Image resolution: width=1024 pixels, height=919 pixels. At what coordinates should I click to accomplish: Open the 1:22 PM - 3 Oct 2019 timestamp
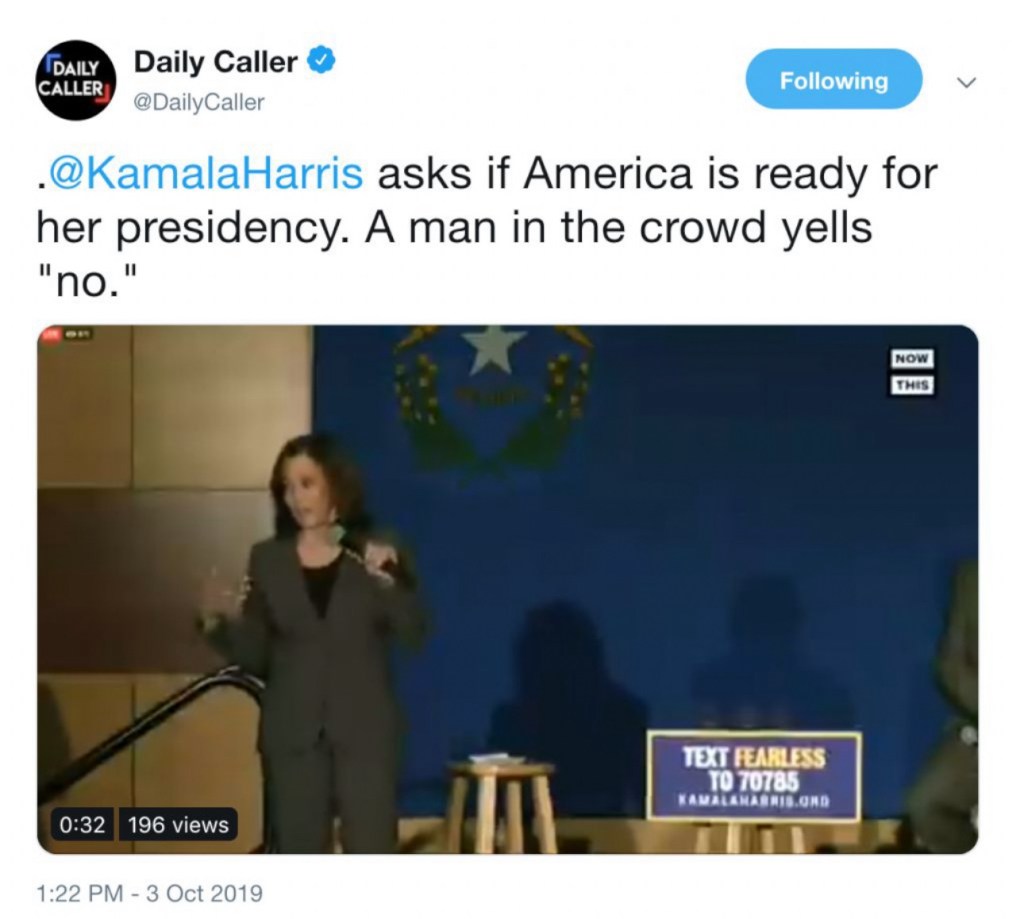click(x=150, y=893)
